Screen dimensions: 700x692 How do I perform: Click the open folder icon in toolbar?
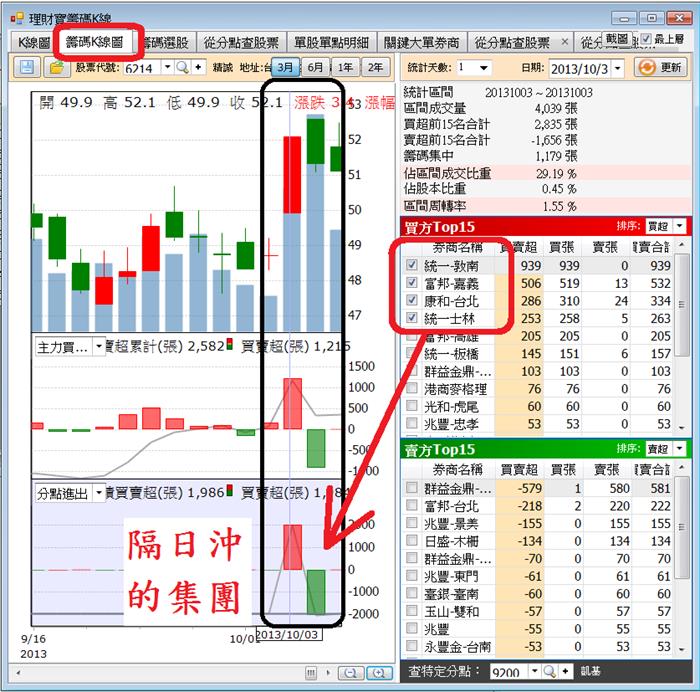(x=57, y=67)
